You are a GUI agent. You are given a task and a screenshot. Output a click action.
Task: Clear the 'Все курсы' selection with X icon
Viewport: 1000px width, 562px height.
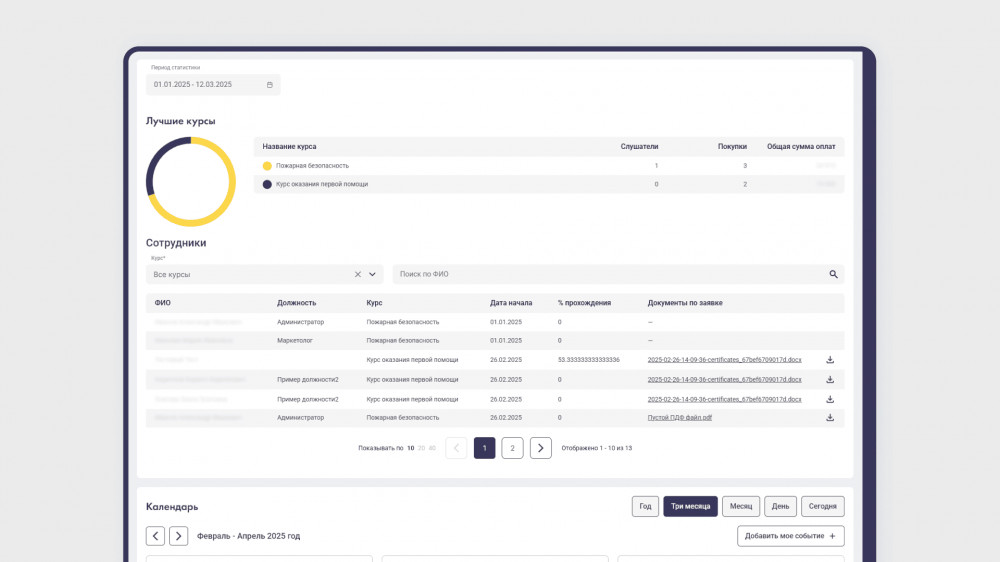(x=358, y=274)
